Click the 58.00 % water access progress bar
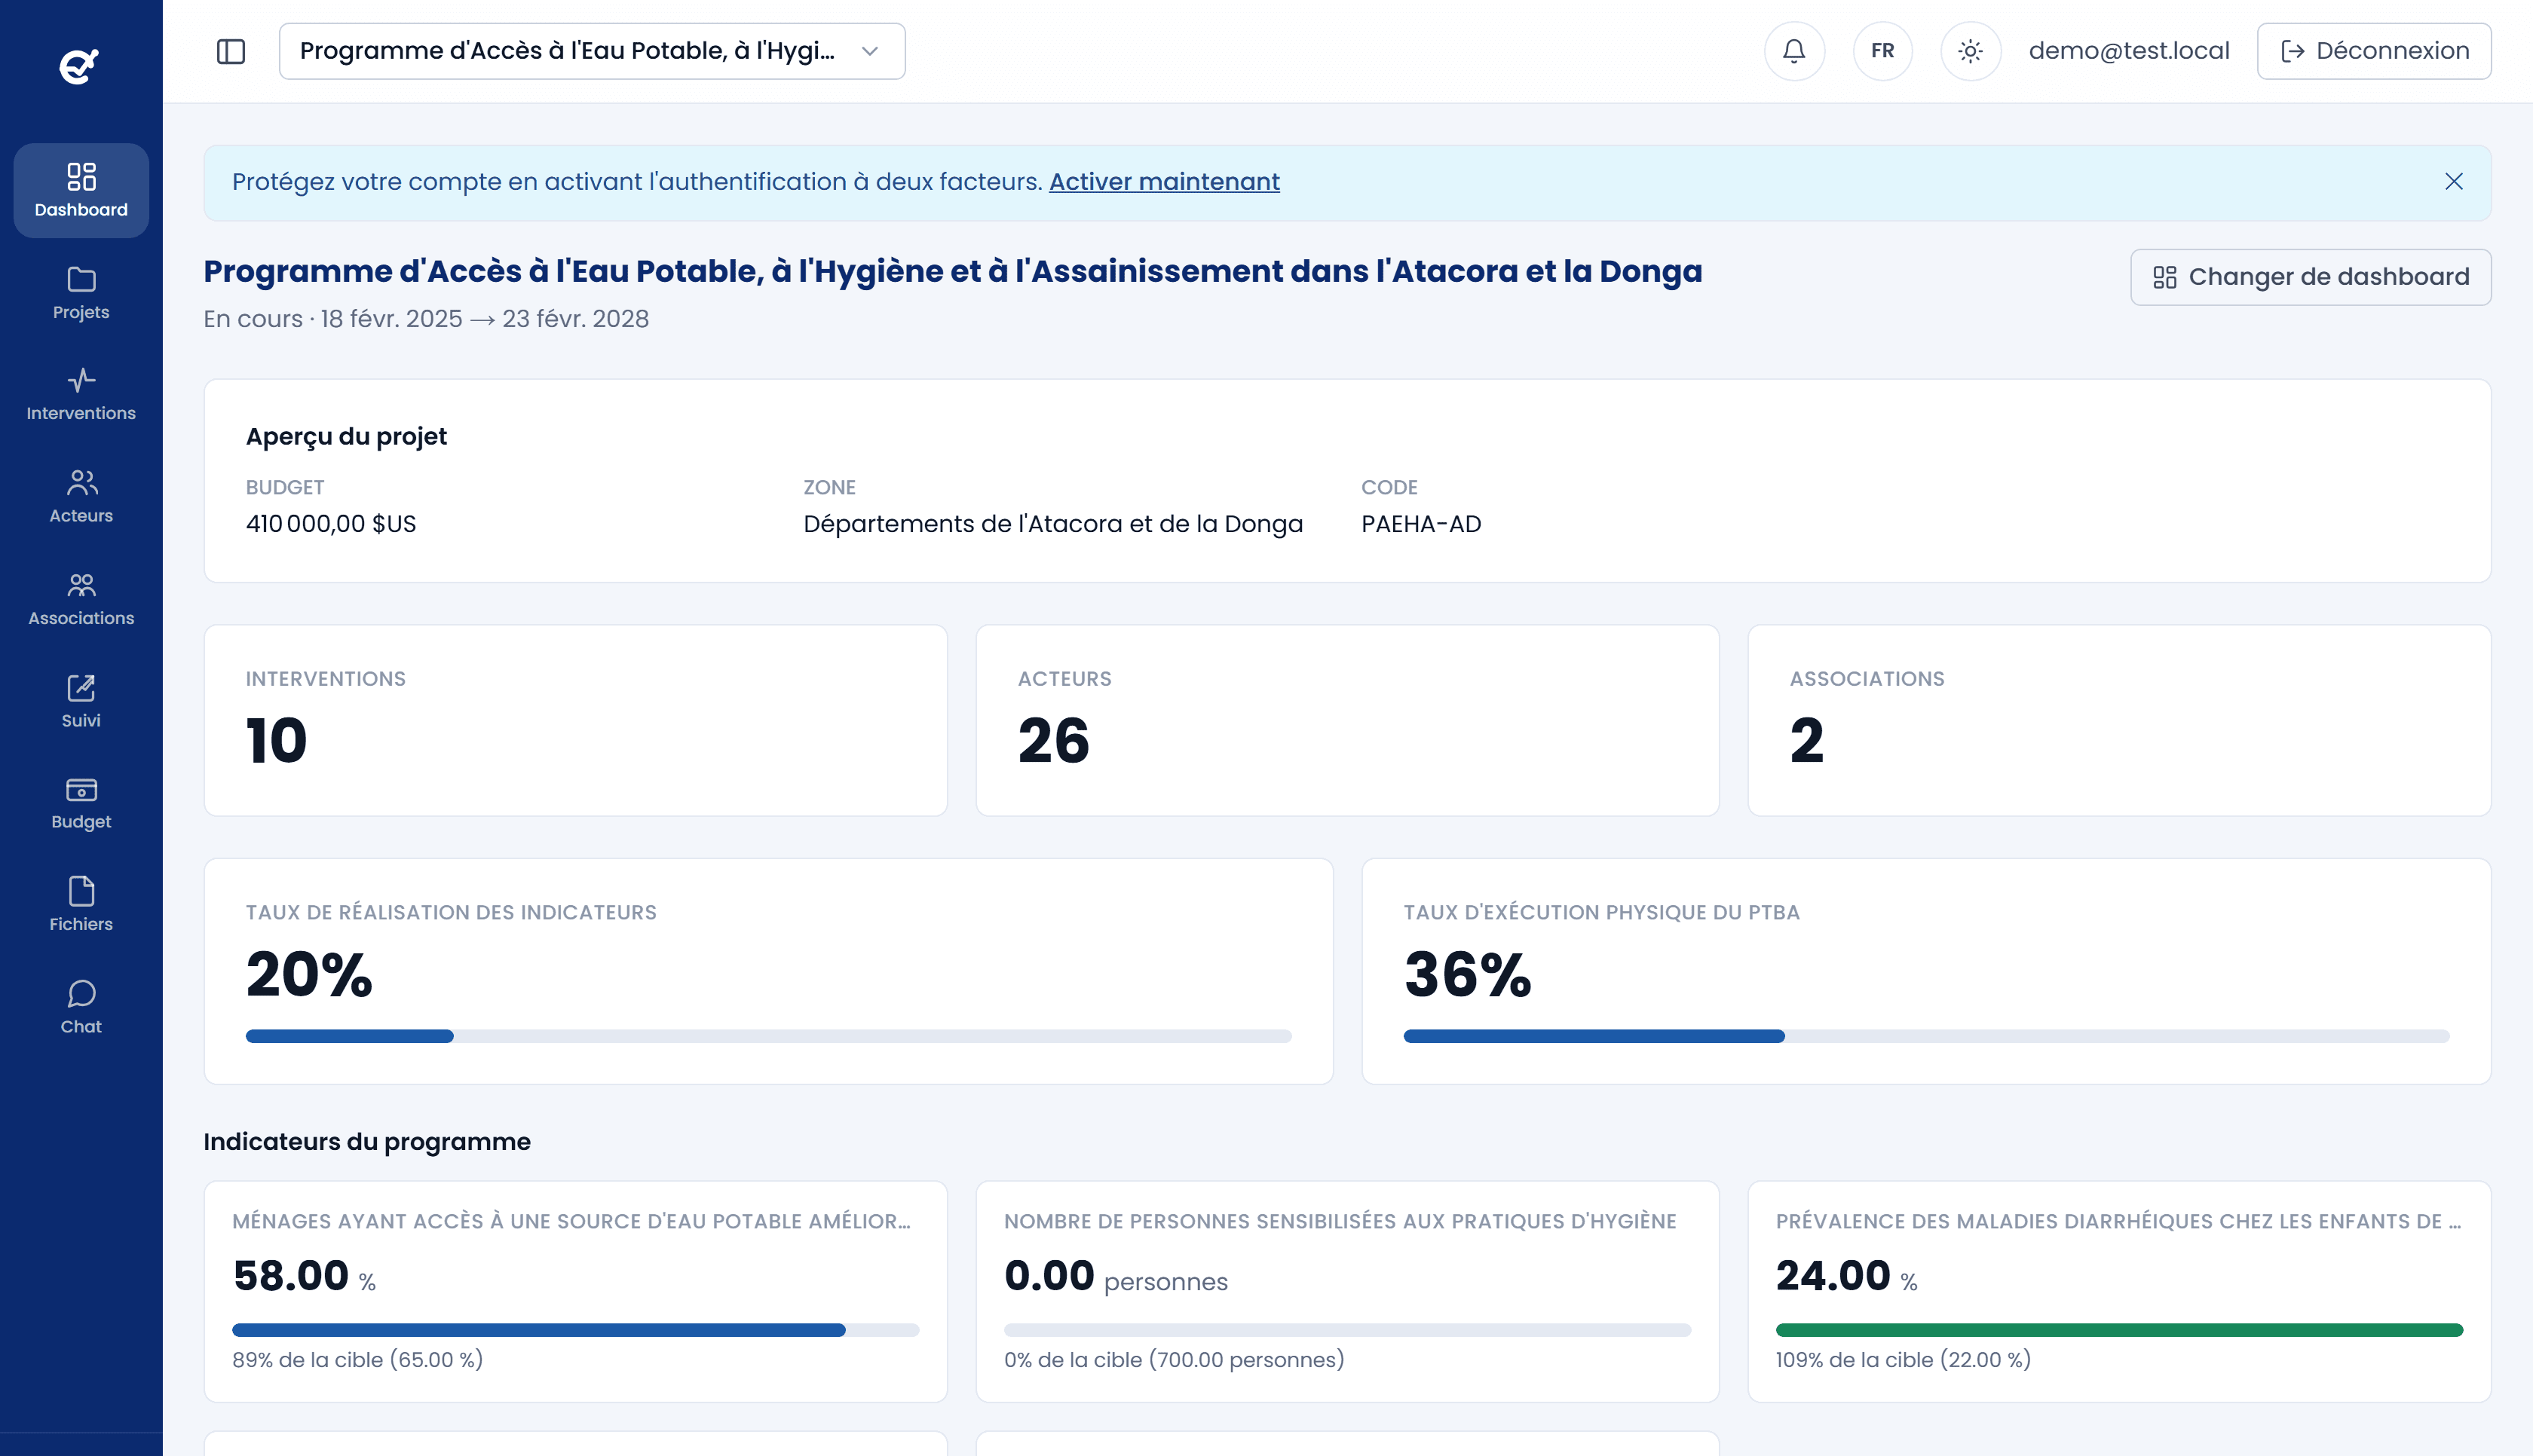 pyautogui.click(x=576, y=1330)
